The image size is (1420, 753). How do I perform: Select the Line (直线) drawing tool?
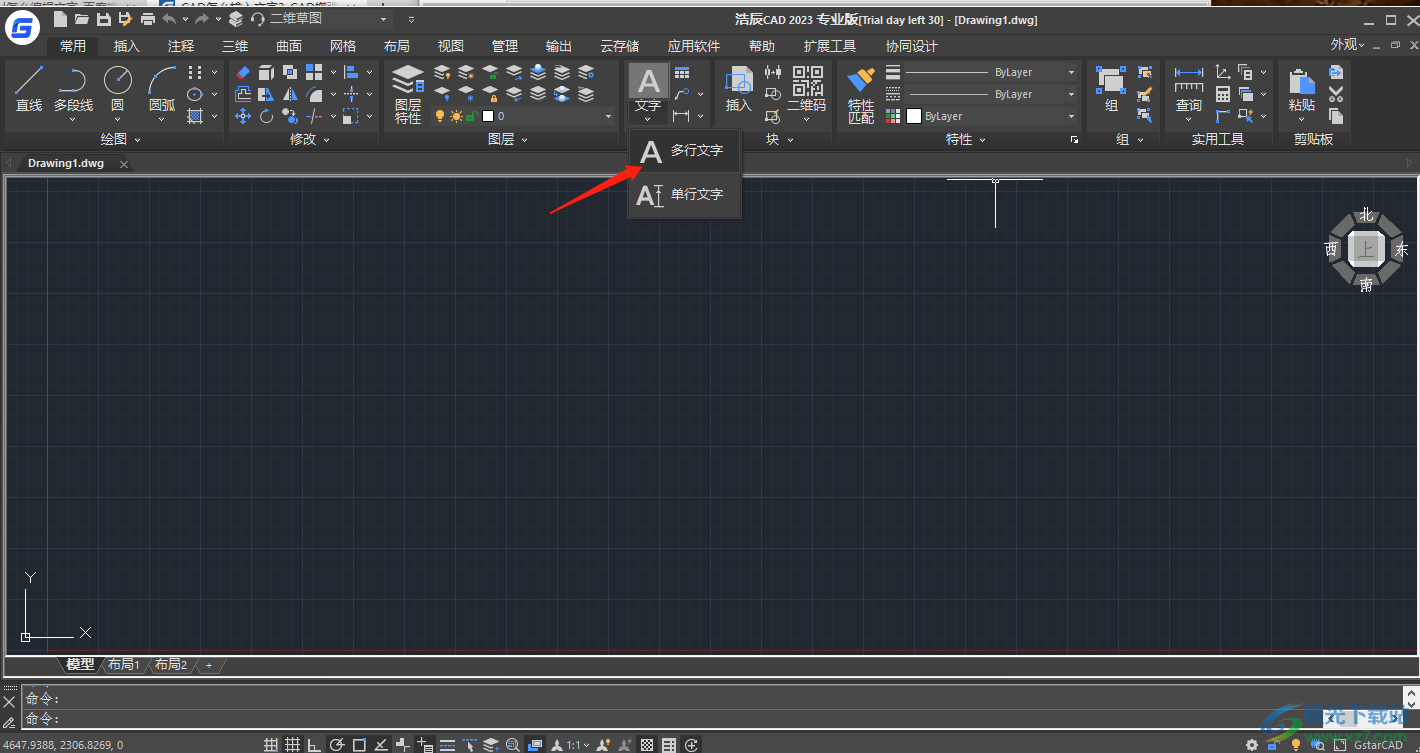[x=29, y=88]
